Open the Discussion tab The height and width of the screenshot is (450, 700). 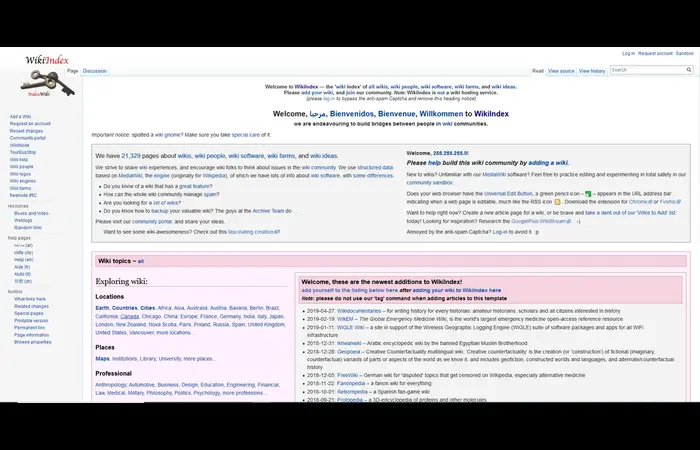click(95, 71)
